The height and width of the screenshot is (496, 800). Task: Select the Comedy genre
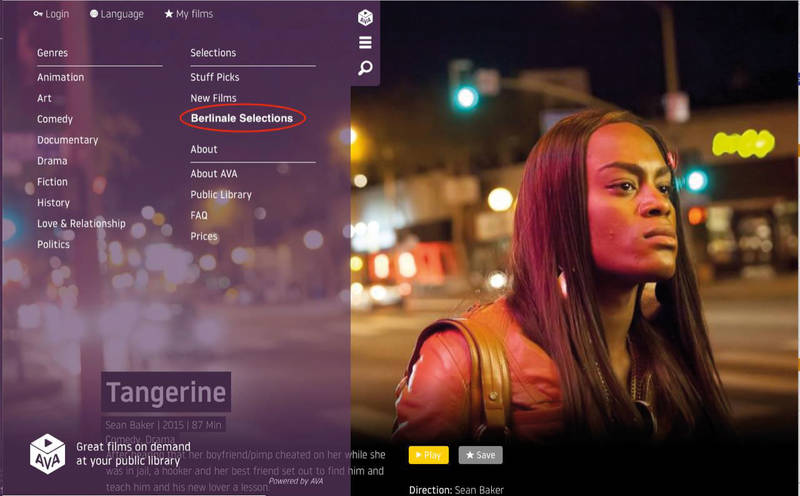(x=55, y=119)
